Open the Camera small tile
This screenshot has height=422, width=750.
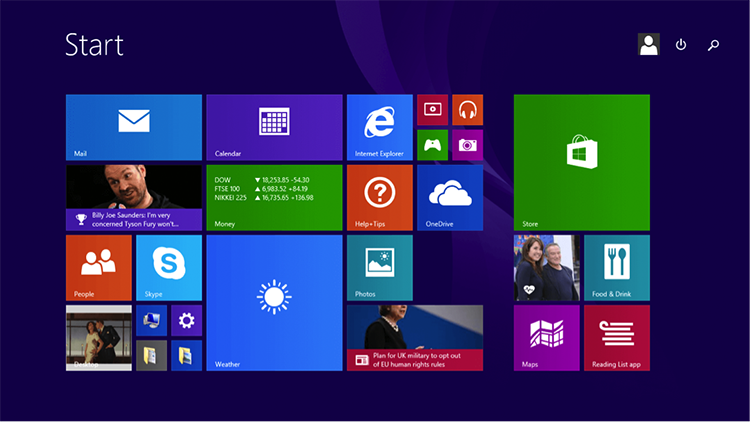point(468,145)
